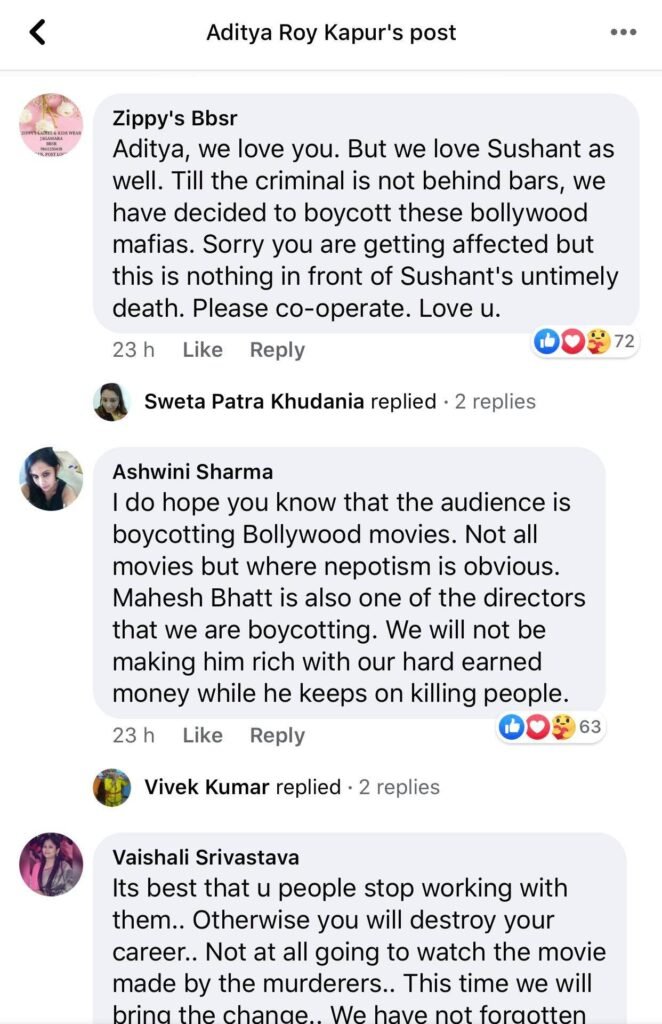
Task: Reply to Zippy's Bbsr comment
Action: 277,350
